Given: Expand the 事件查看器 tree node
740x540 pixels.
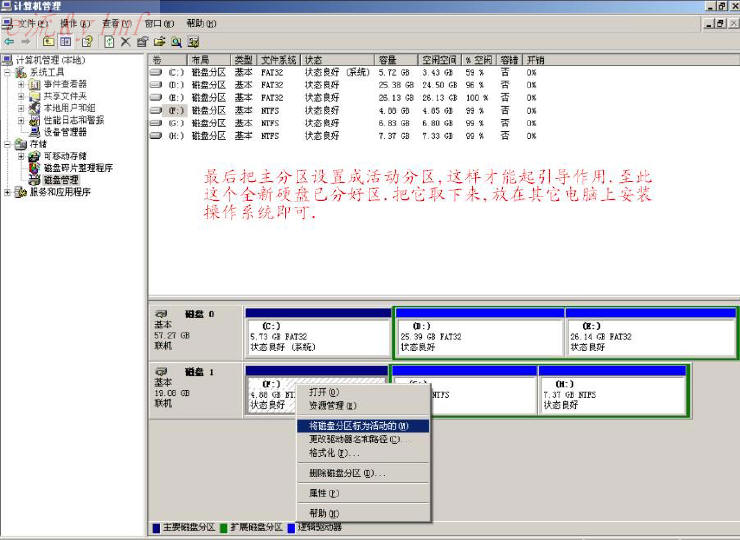Looking at the screenshot, I should tap(21, 84).
